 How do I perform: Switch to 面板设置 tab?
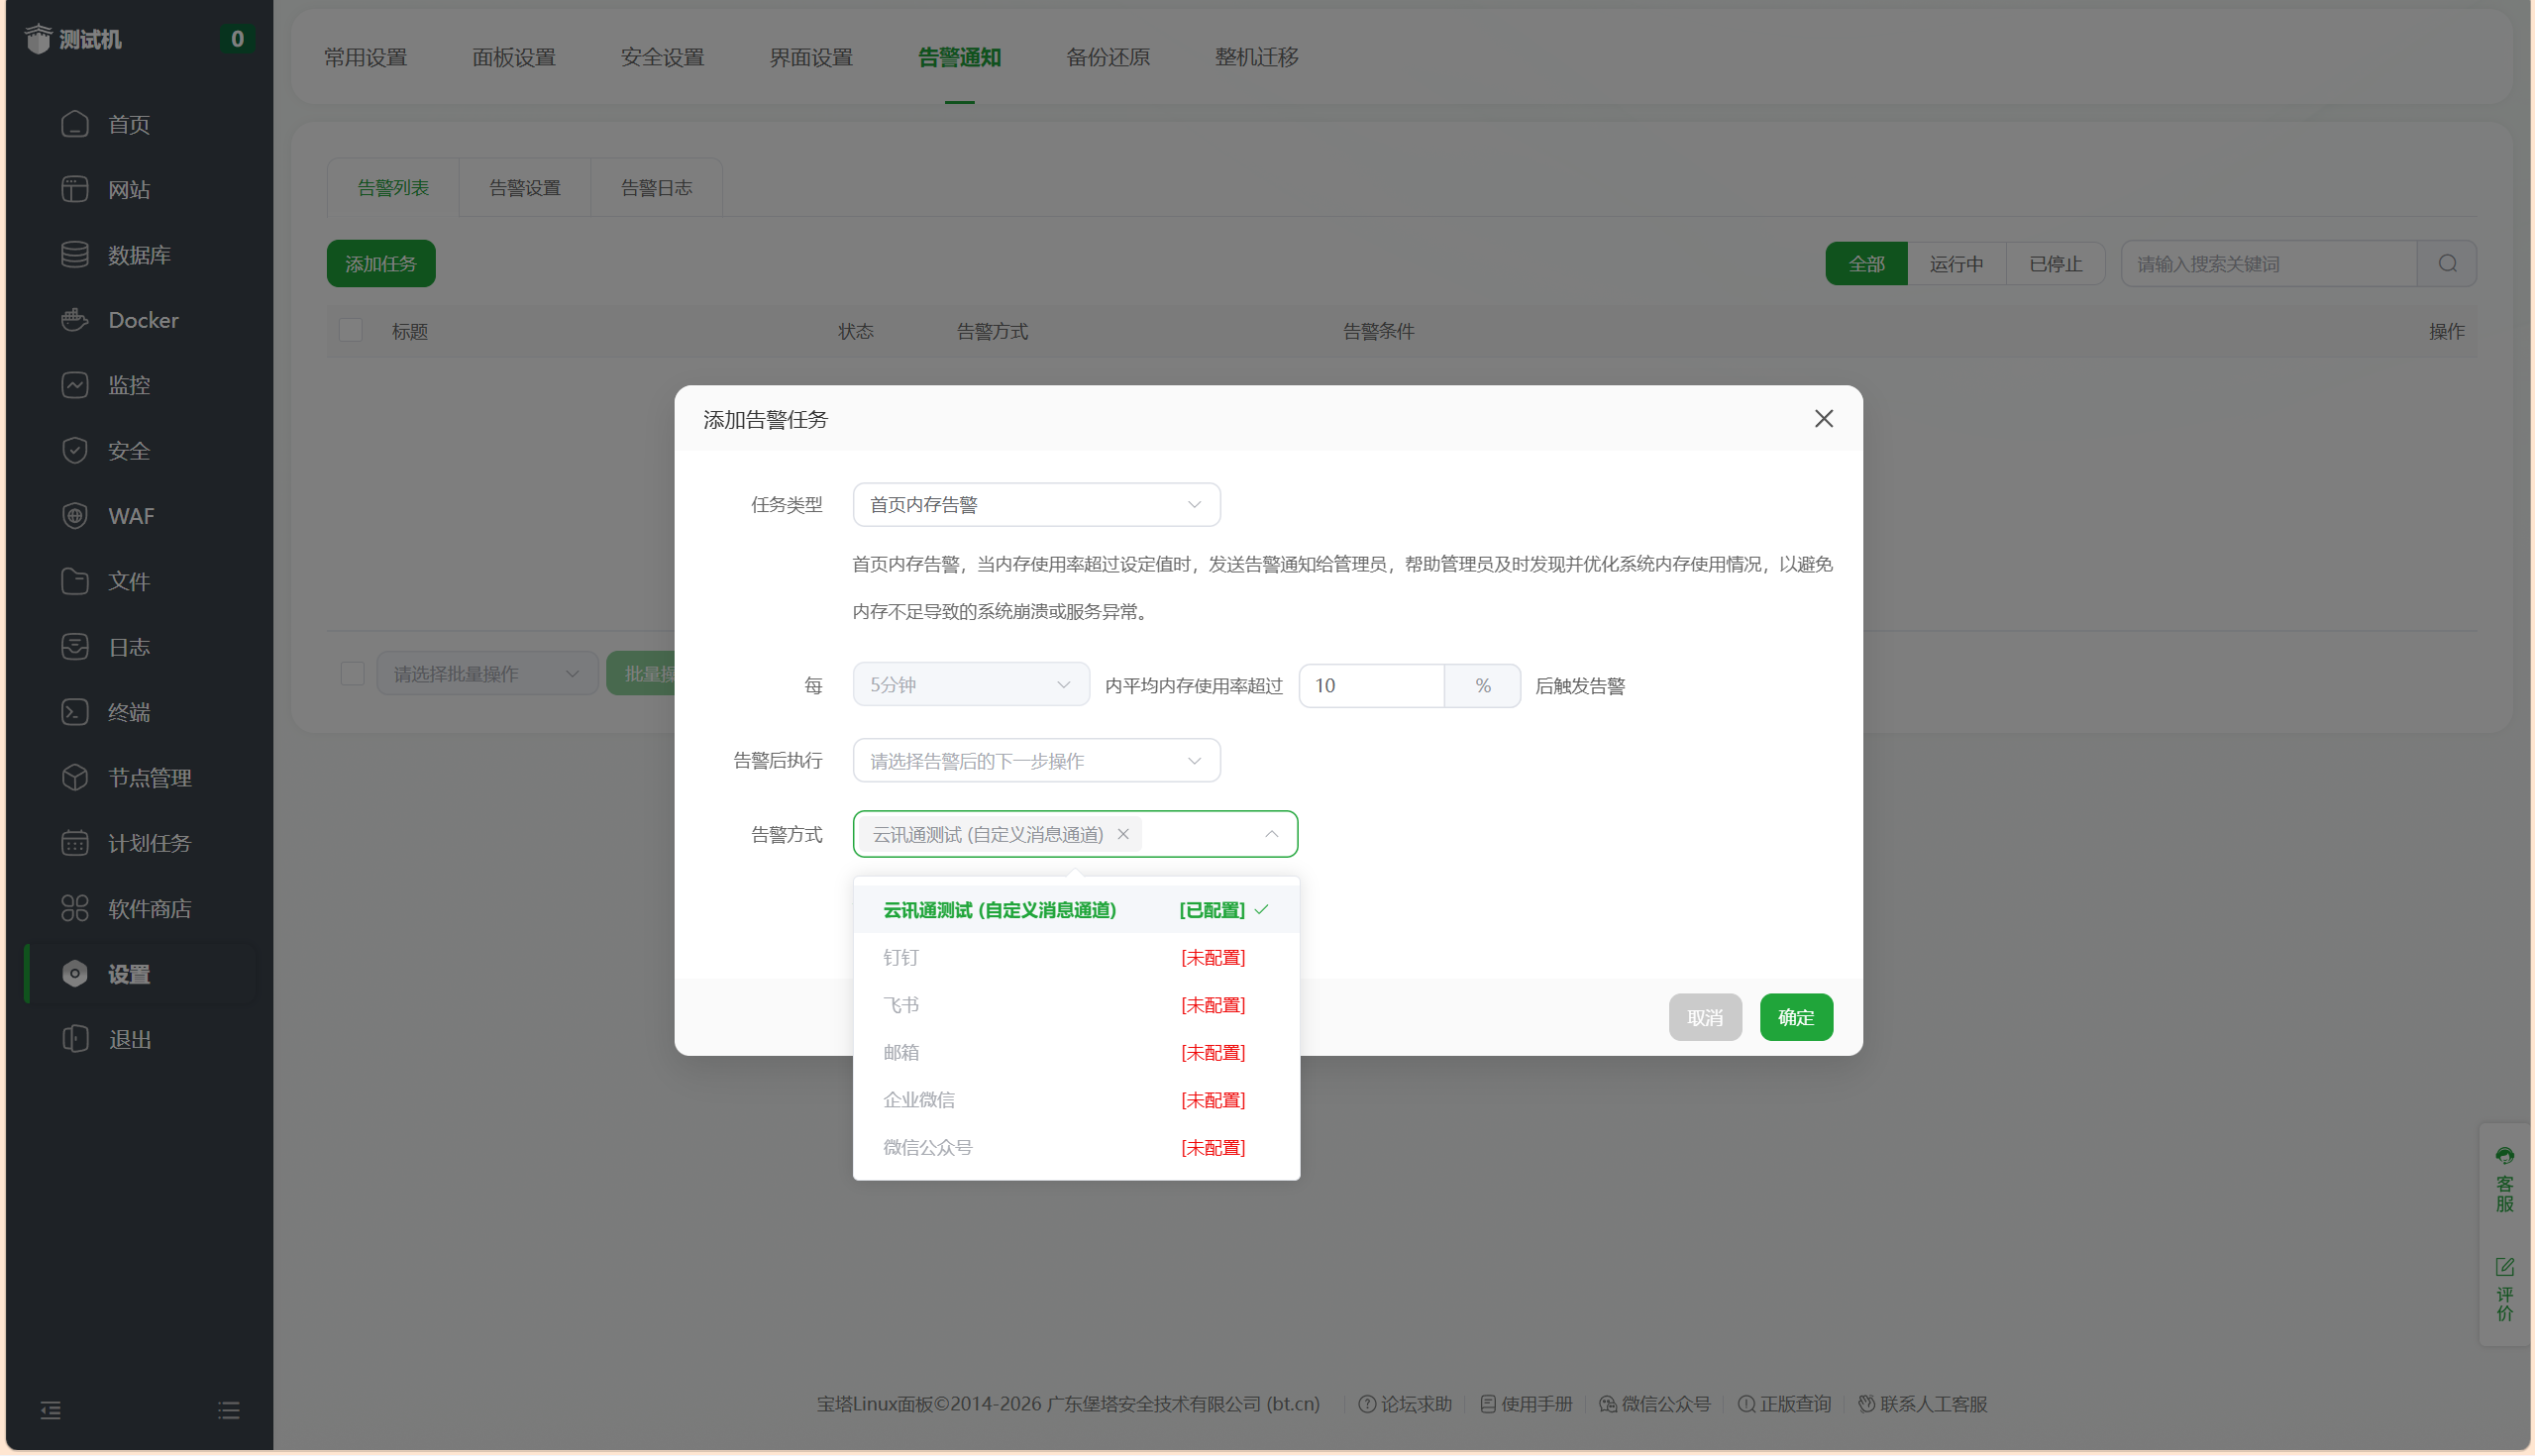[514, 57]
